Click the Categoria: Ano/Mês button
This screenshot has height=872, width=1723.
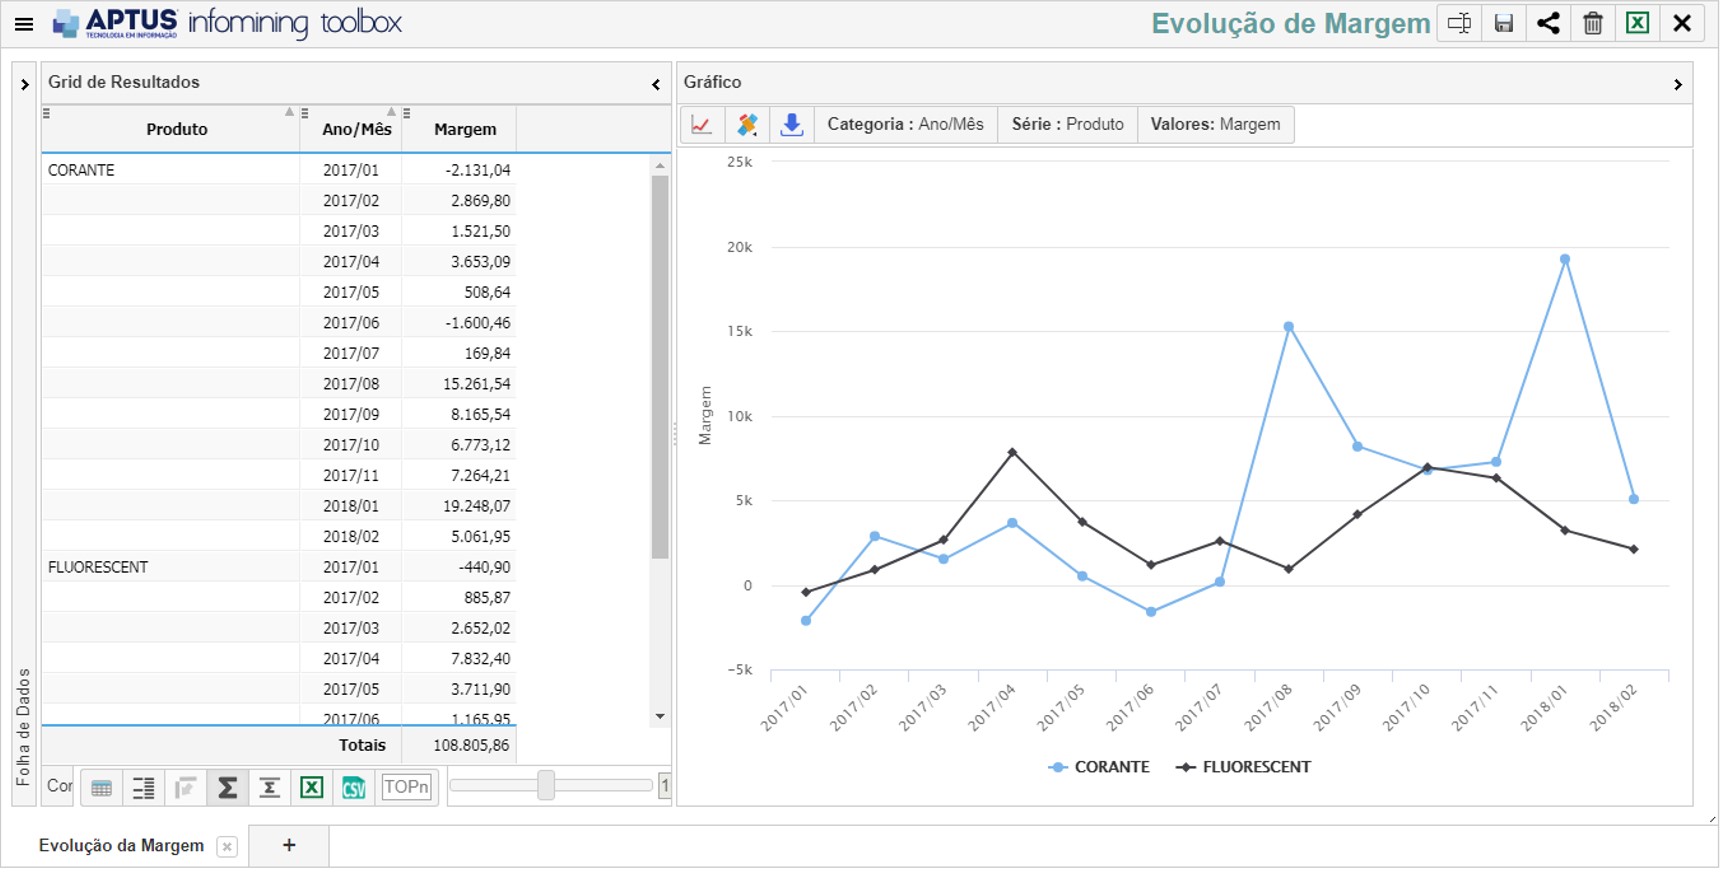905,125
